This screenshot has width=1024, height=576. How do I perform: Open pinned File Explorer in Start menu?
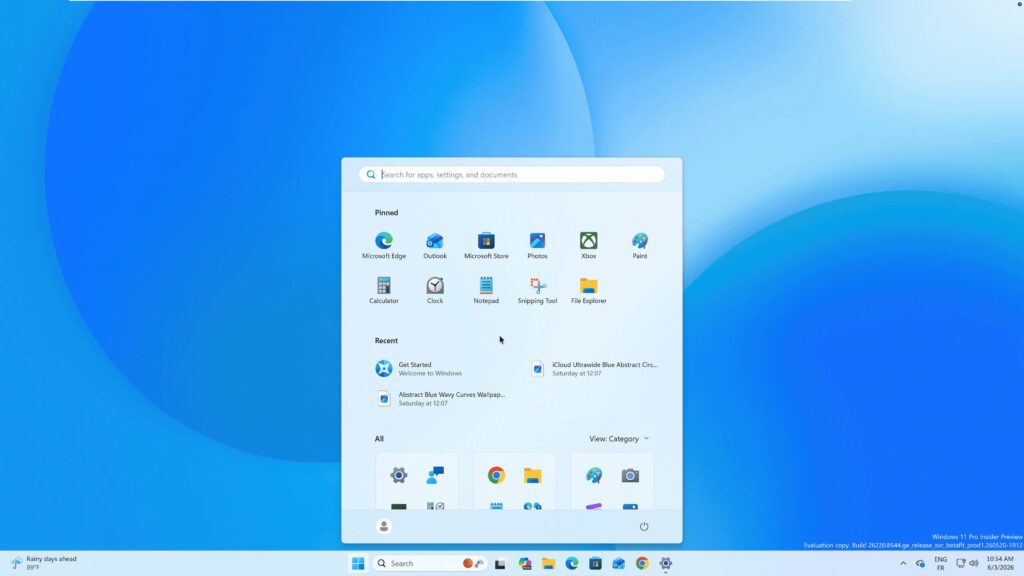[x=588, y=291]
